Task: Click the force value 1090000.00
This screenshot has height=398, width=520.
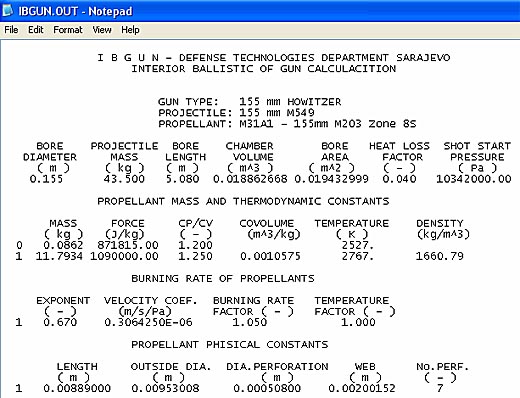Action: [124, 256]
